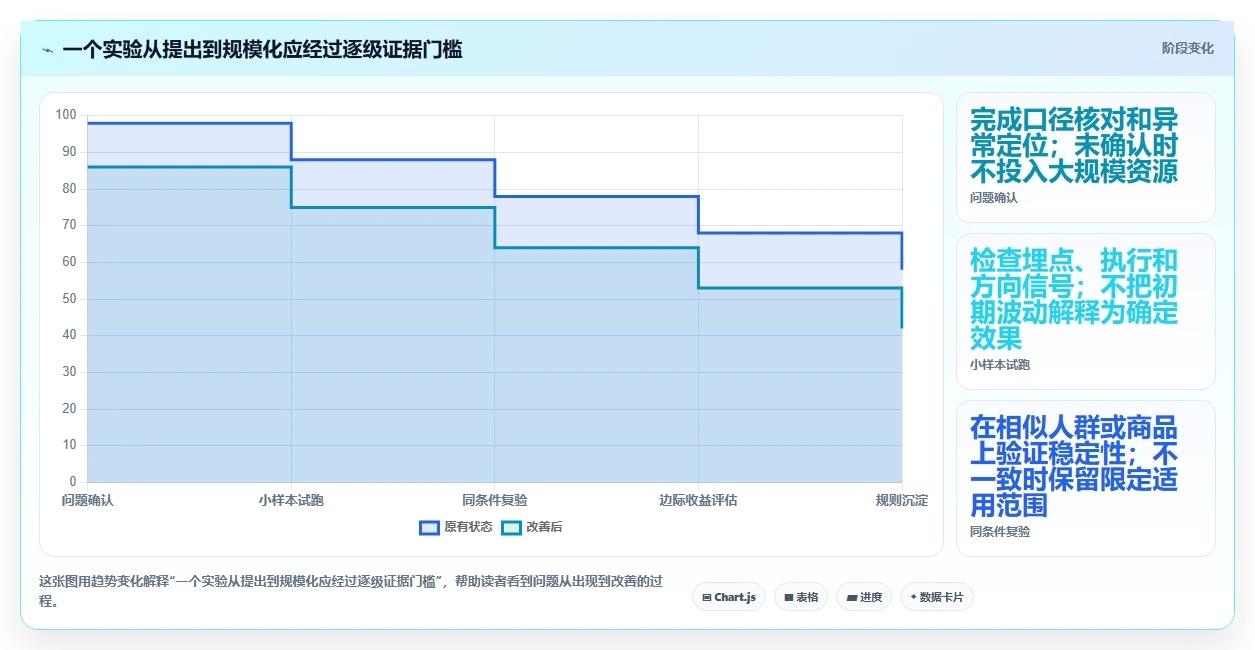Click the 问题确认 x-axis label
The height and width of the screenshot is (650, 1255).
(x=88, y=500)
